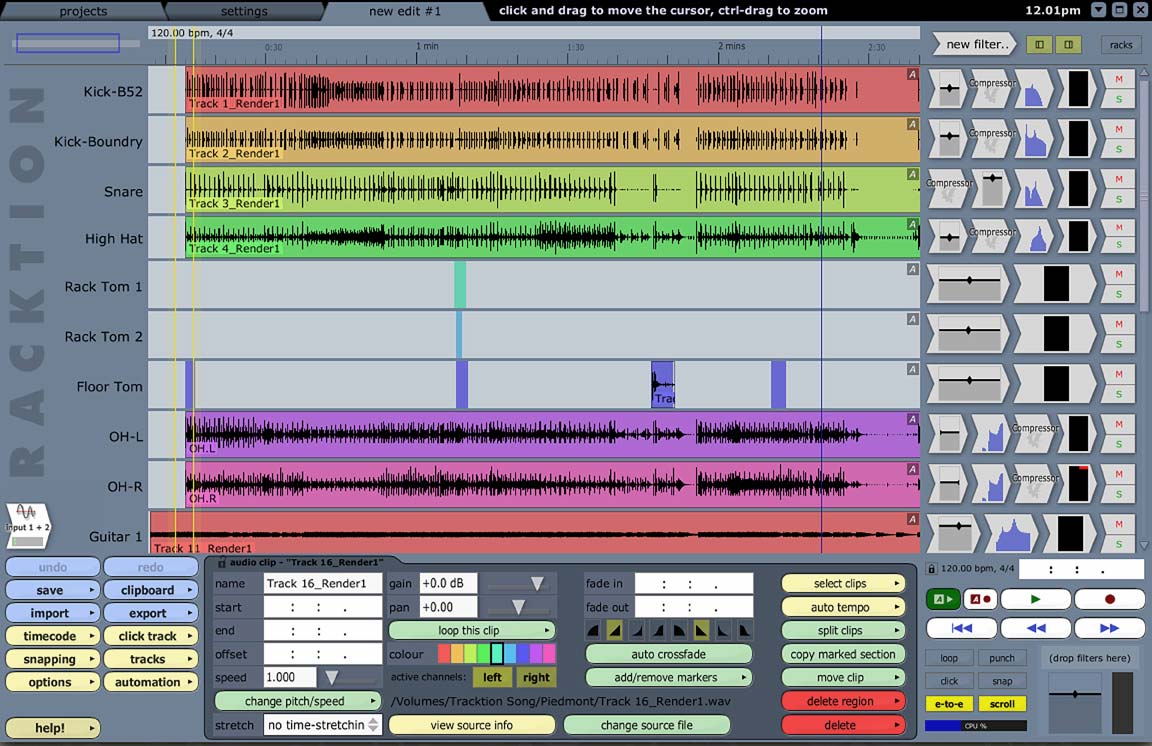Viewport: 1152px width, 746px height.
Task: Select the Compressor filter on the High Hat track
Action: (x=992, y=237)
